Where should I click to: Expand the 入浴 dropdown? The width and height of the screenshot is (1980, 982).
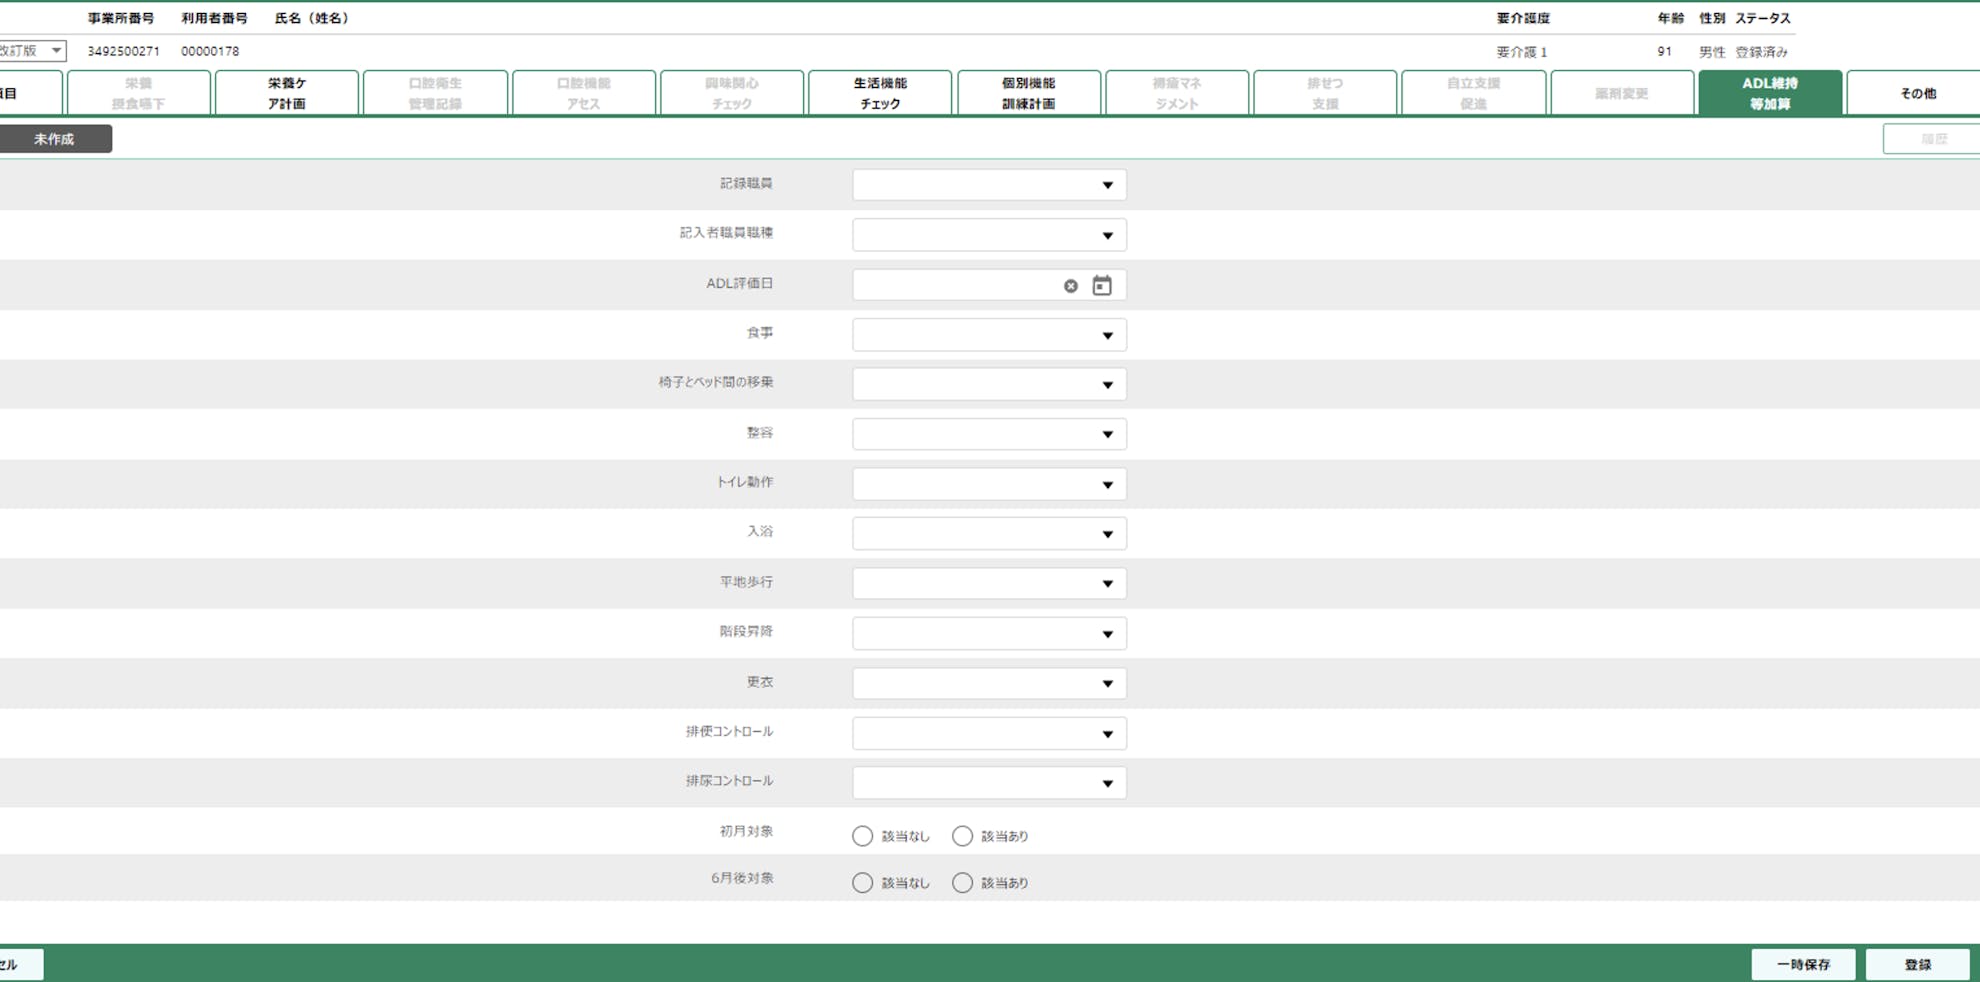point(988,534)
